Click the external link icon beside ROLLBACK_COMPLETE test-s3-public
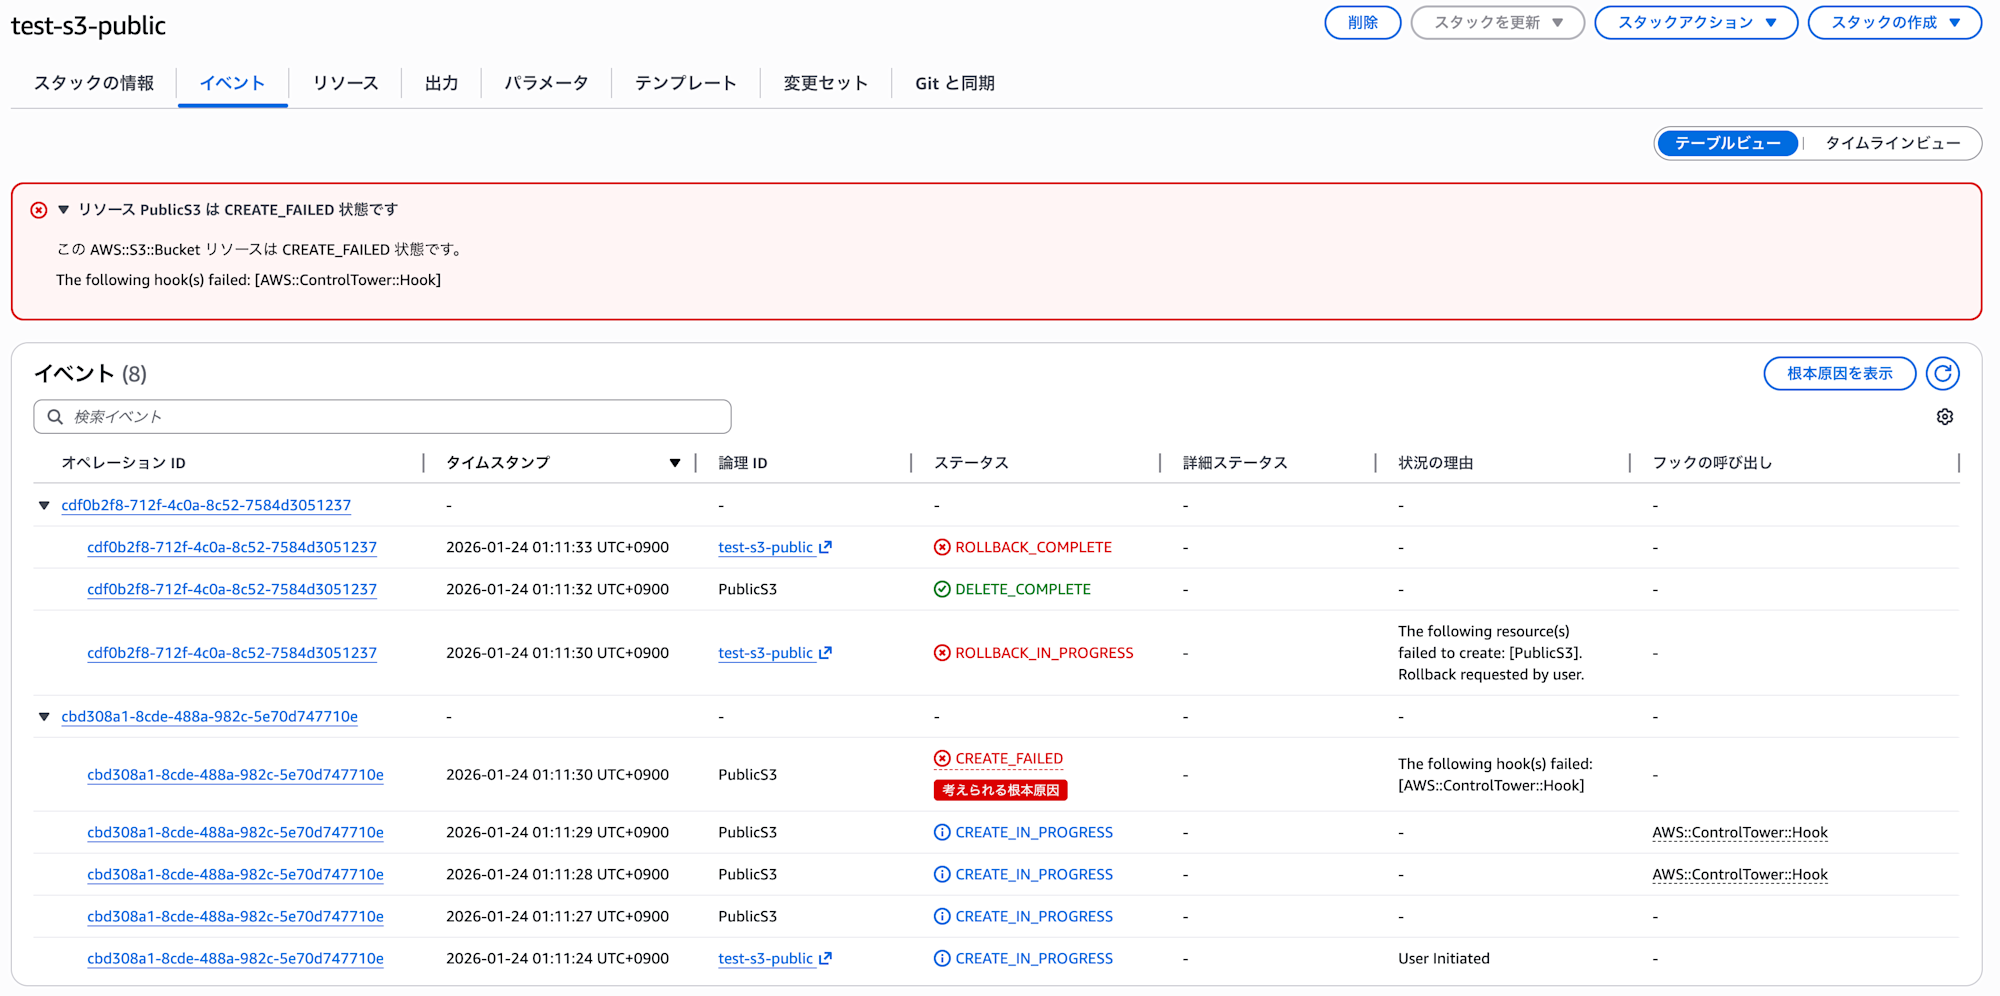 pos(826,548)
